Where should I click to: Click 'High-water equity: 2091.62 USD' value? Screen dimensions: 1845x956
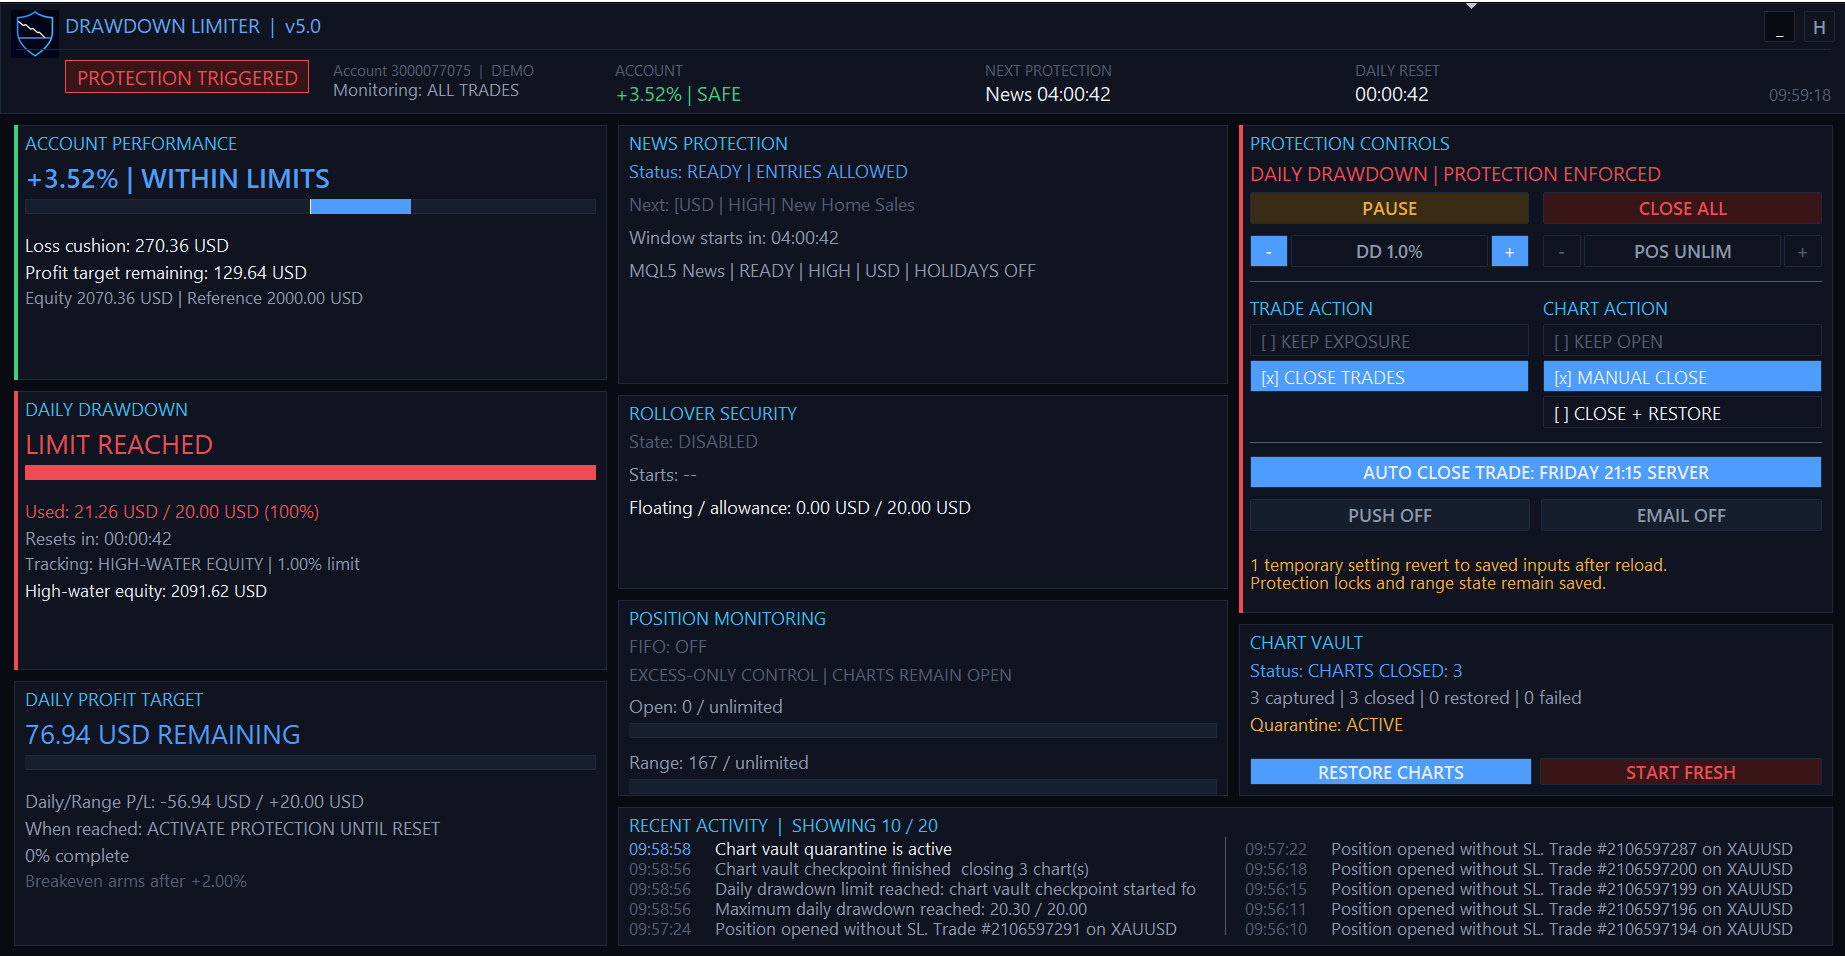coord(146,591)
